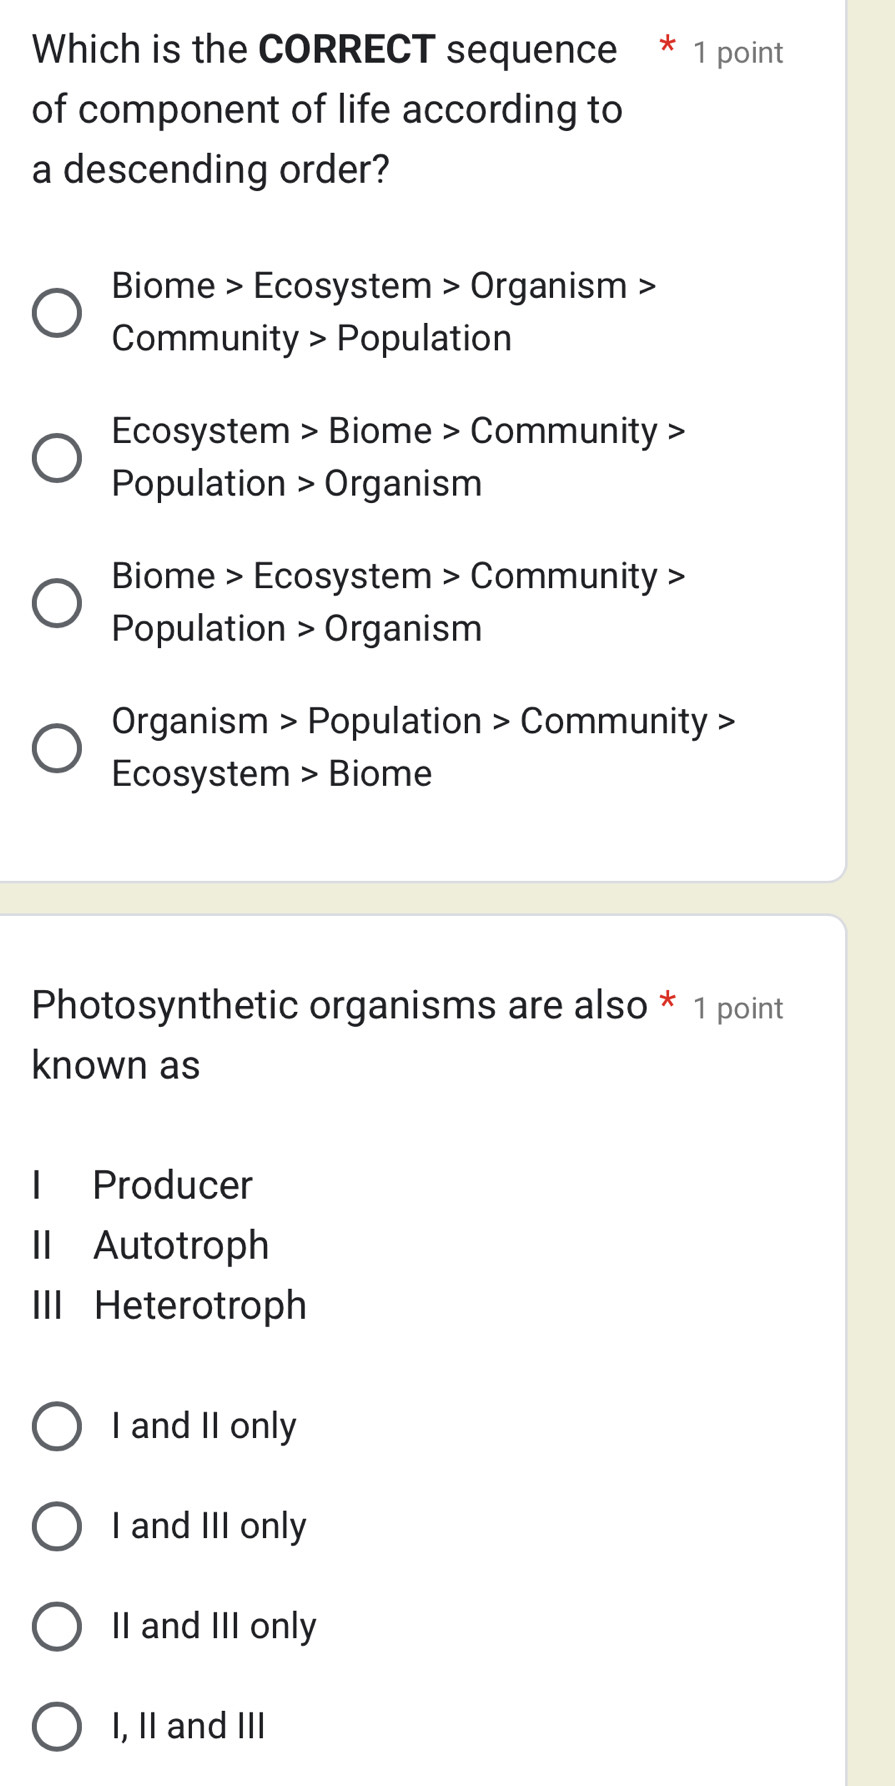Click the "I, II and III" option label text
This screenshot has width=895, height=1786.
[189, 1726]
